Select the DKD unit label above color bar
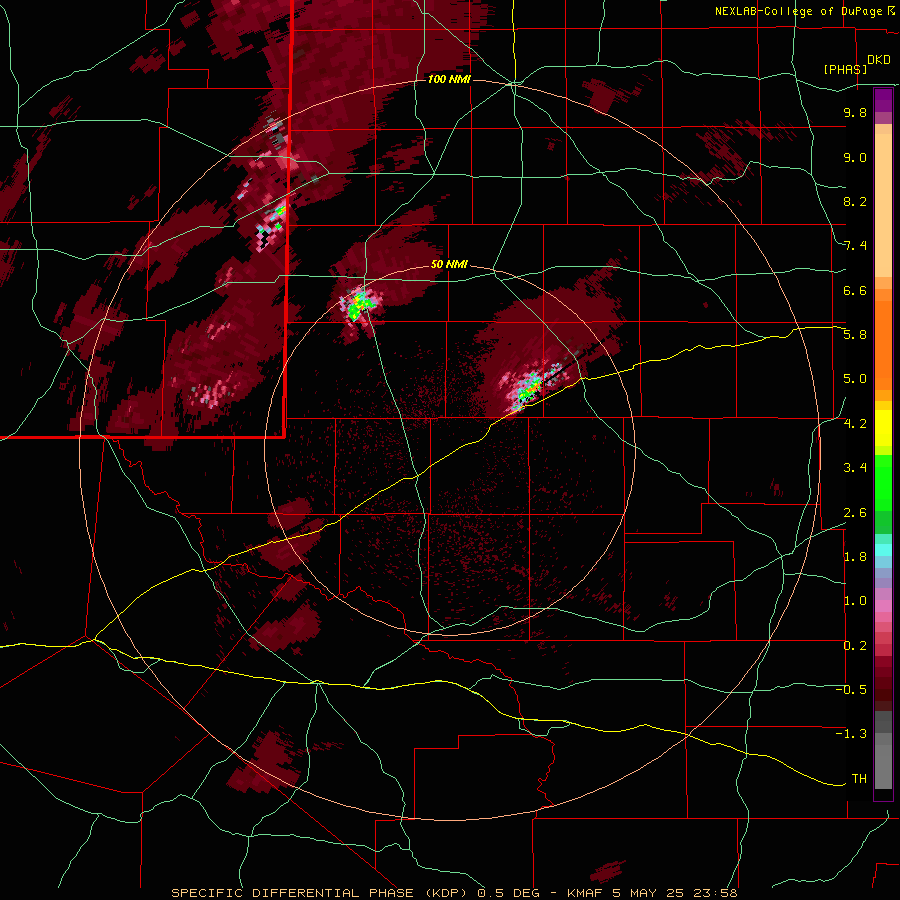The image size is (900, 900). point(879,60)
